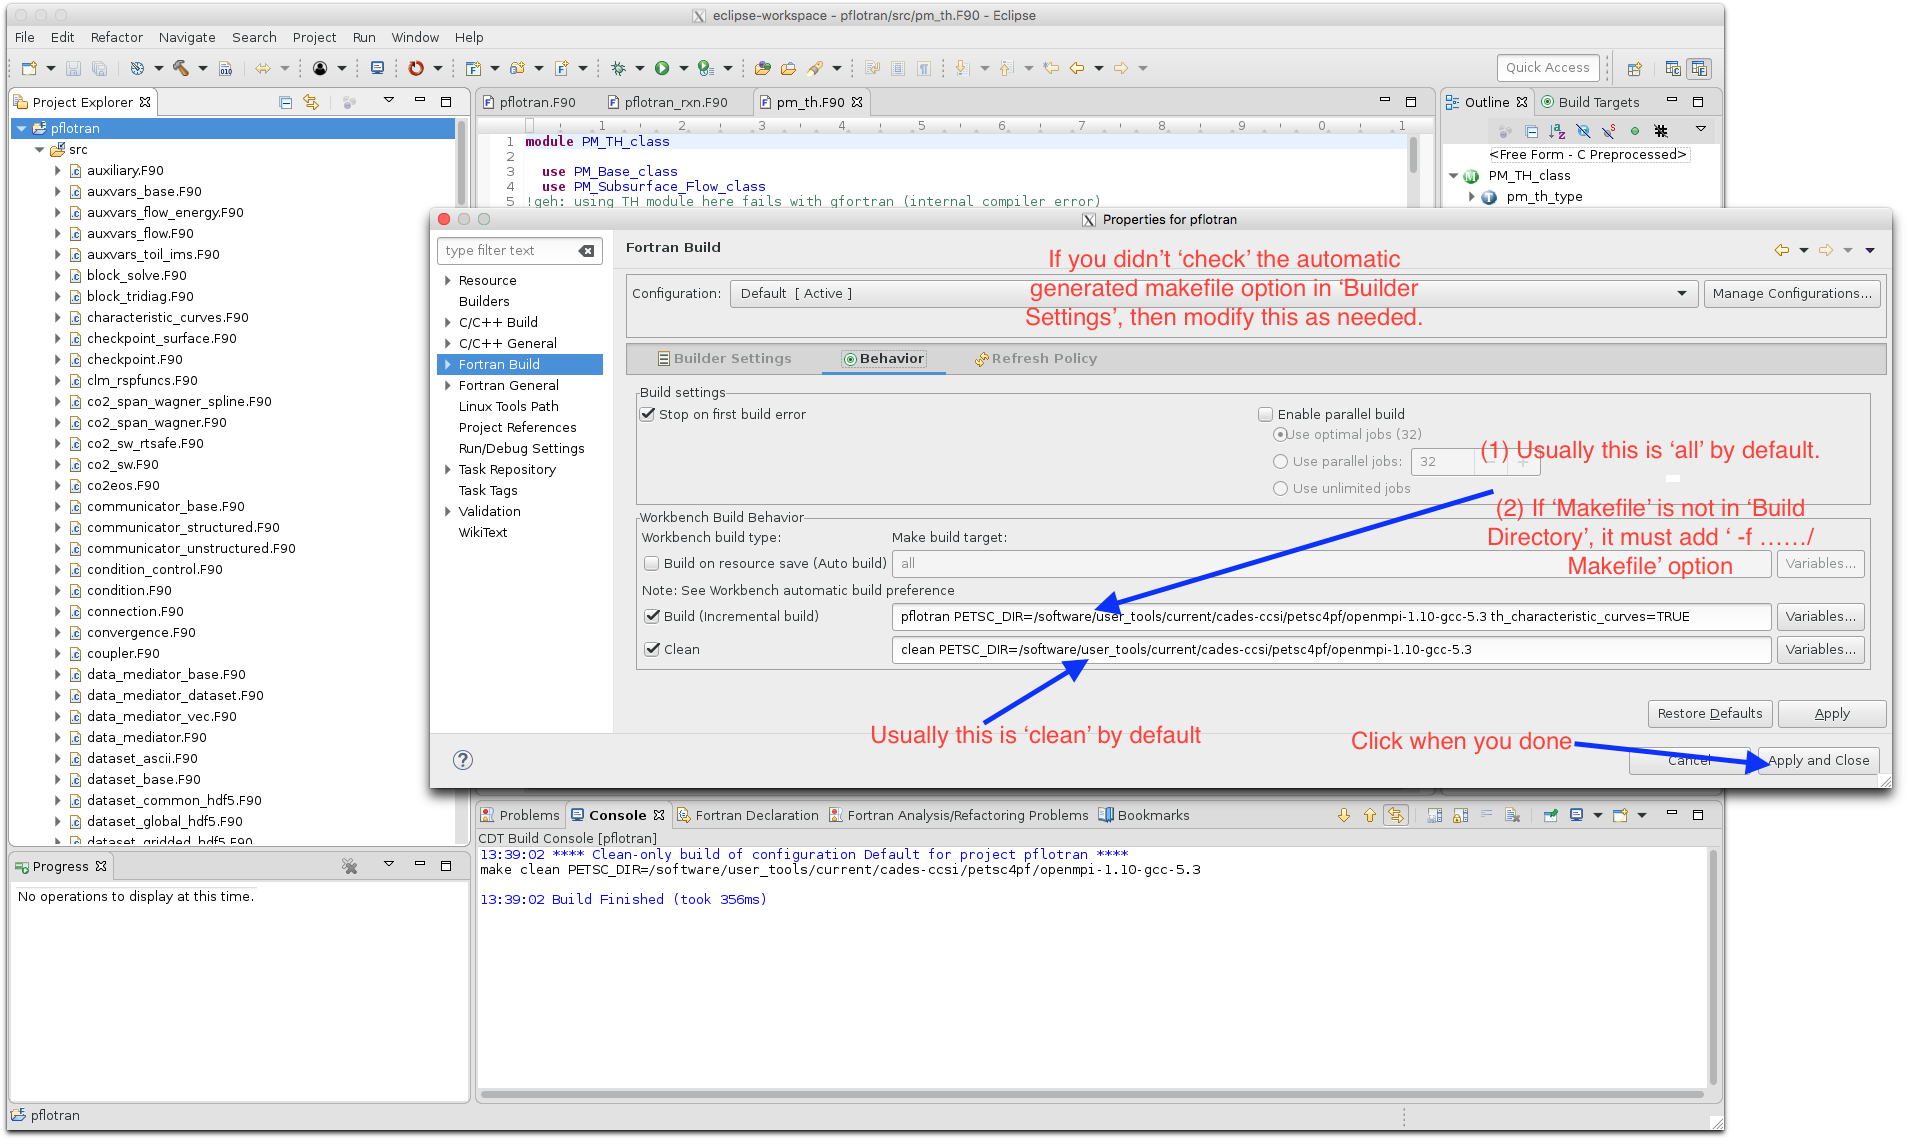Viewport: 1908px width, 1140px height.
Task: Click the help question mark icon in Properties dialog
Action: point(462,760)
